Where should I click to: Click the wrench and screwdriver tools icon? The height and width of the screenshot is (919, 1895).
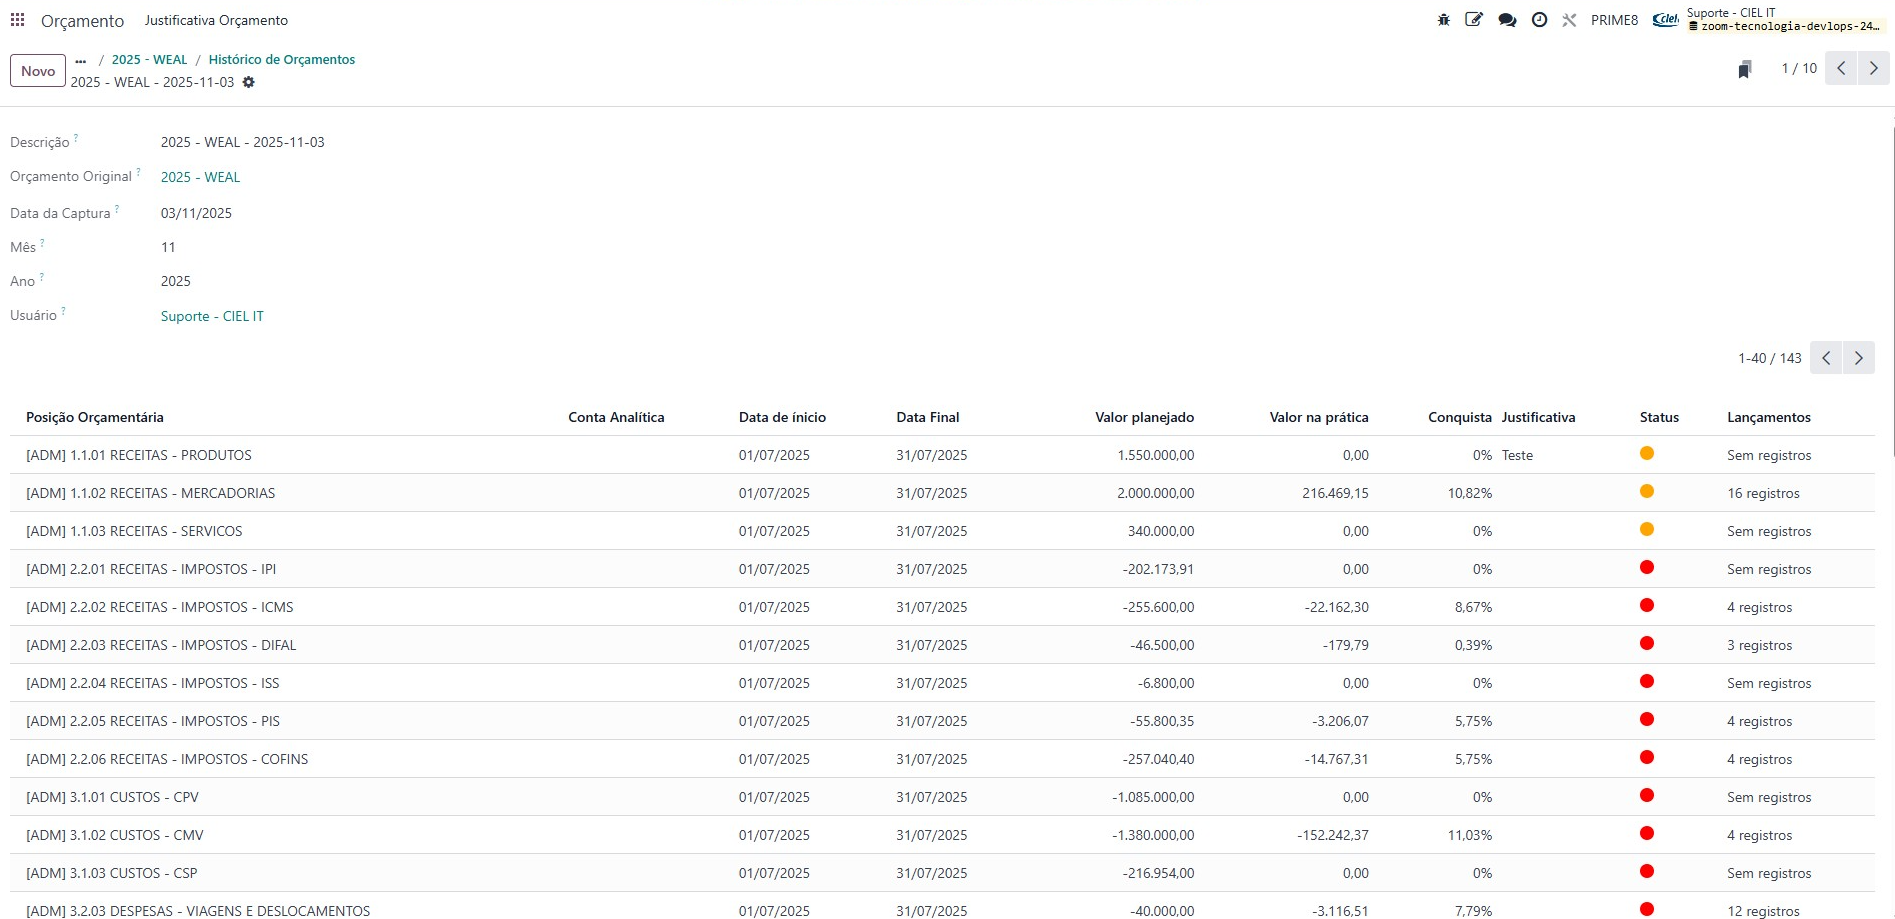coord(1569,20)
